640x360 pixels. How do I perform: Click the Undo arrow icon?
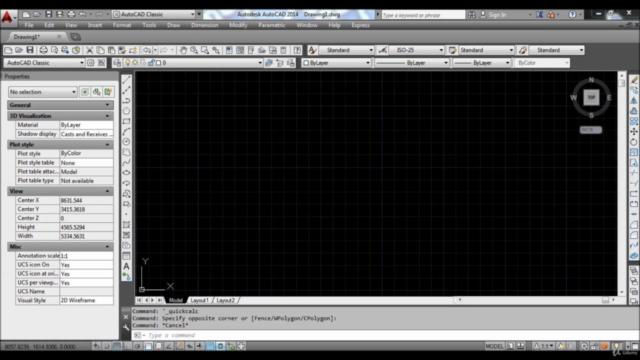pyautogui.click(x=147, y=50)
